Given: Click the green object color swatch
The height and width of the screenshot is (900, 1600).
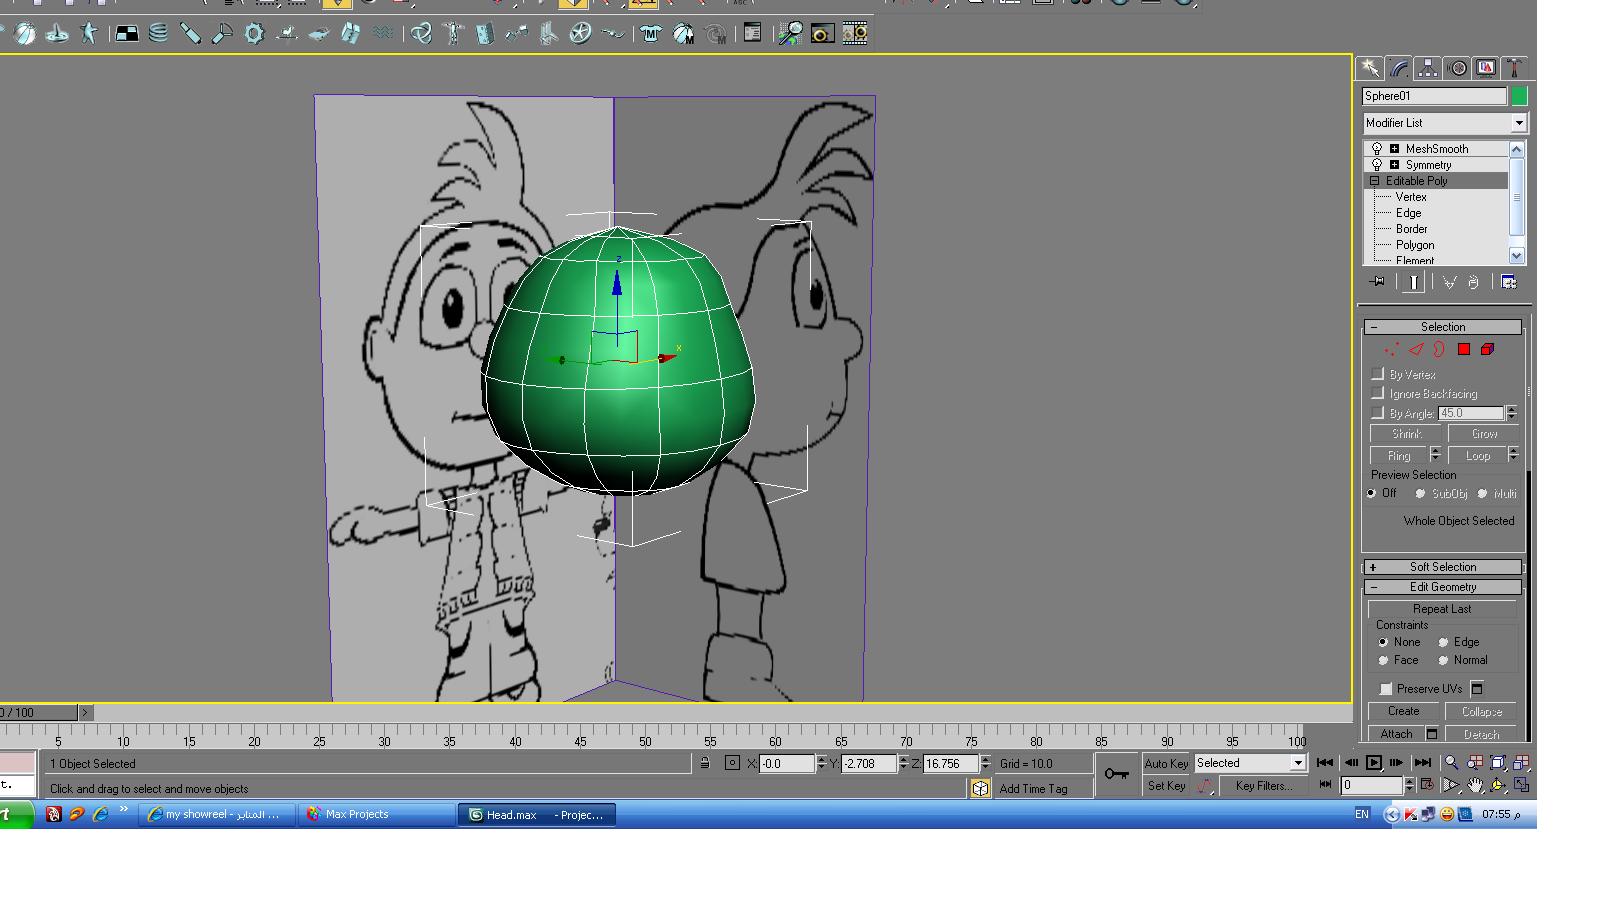Looking at the screenshot, I should click(x=1519, y=96).
